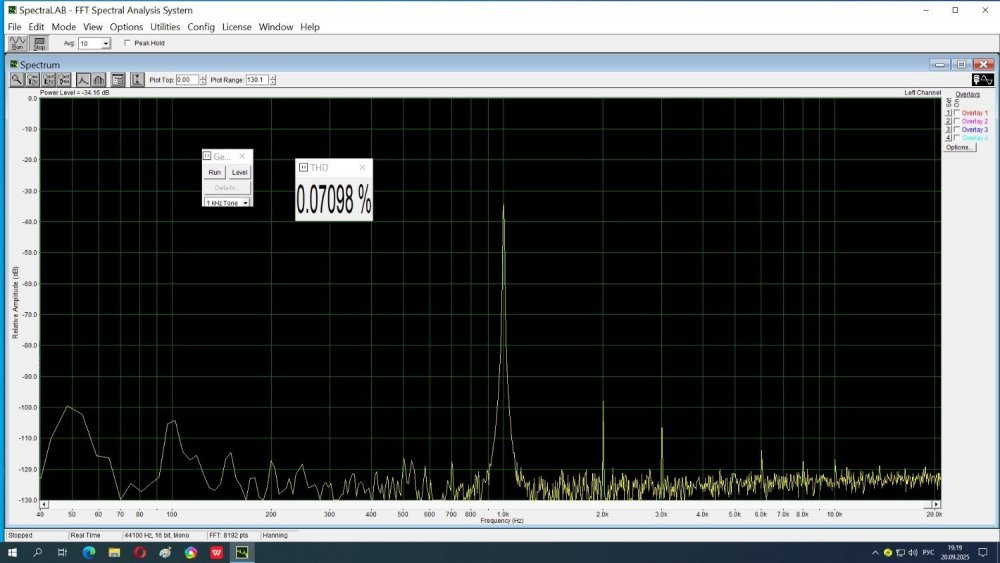Switch spectrum to bar graph display

(99, 80)
